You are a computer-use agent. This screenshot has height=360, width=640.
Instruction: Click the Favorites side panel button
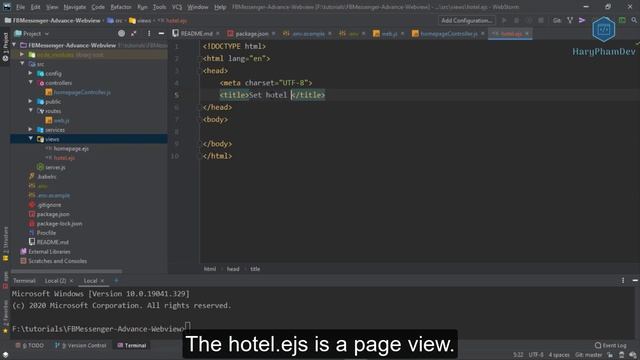coord(5,318)
